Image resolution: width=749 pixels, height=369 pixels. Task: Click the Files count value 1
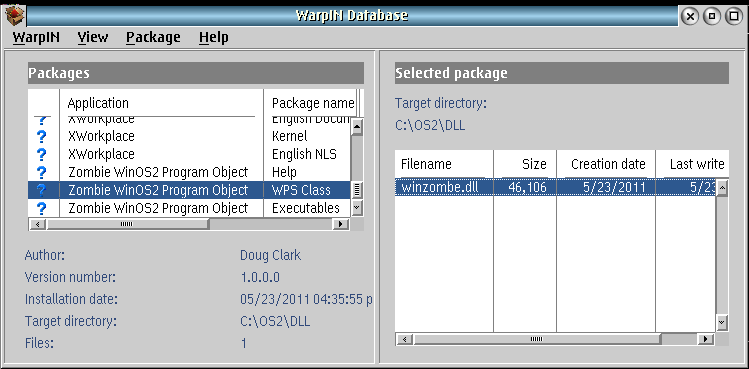(x=244, y=343)
